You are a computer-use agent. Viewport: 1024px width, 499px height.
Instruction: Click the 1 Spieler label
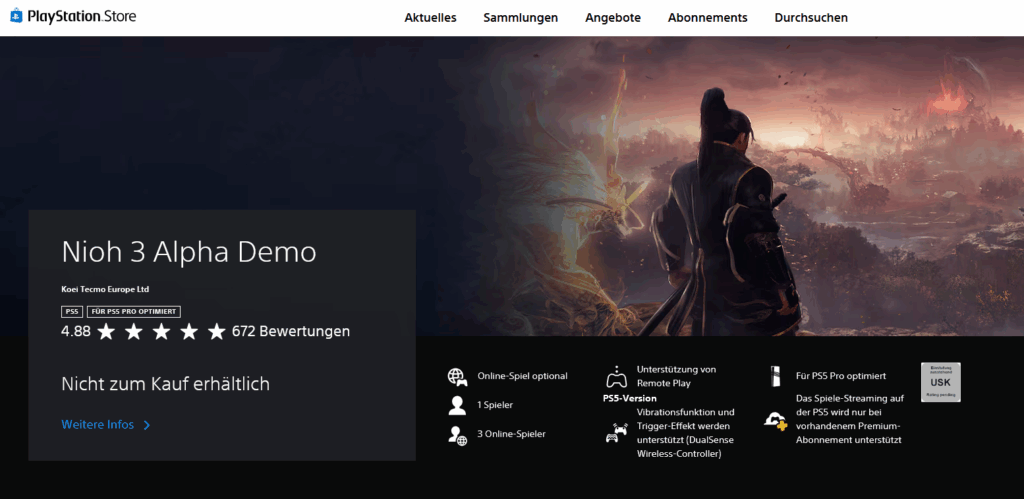(495, 405)
